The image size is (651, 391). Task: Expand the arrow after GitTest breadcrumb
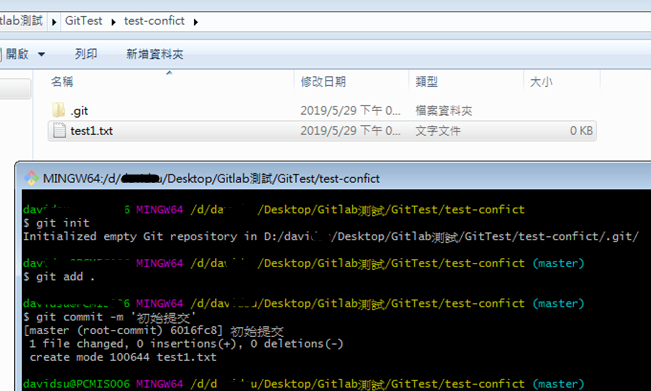(113, 22)
